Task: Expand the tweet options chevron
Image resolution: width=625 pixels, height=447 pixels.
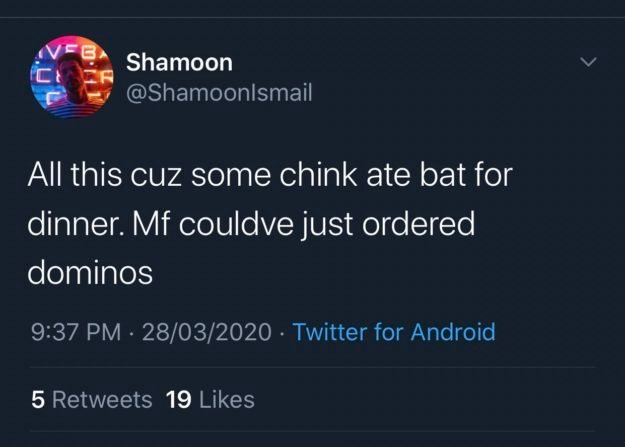Action: point(589,63)
